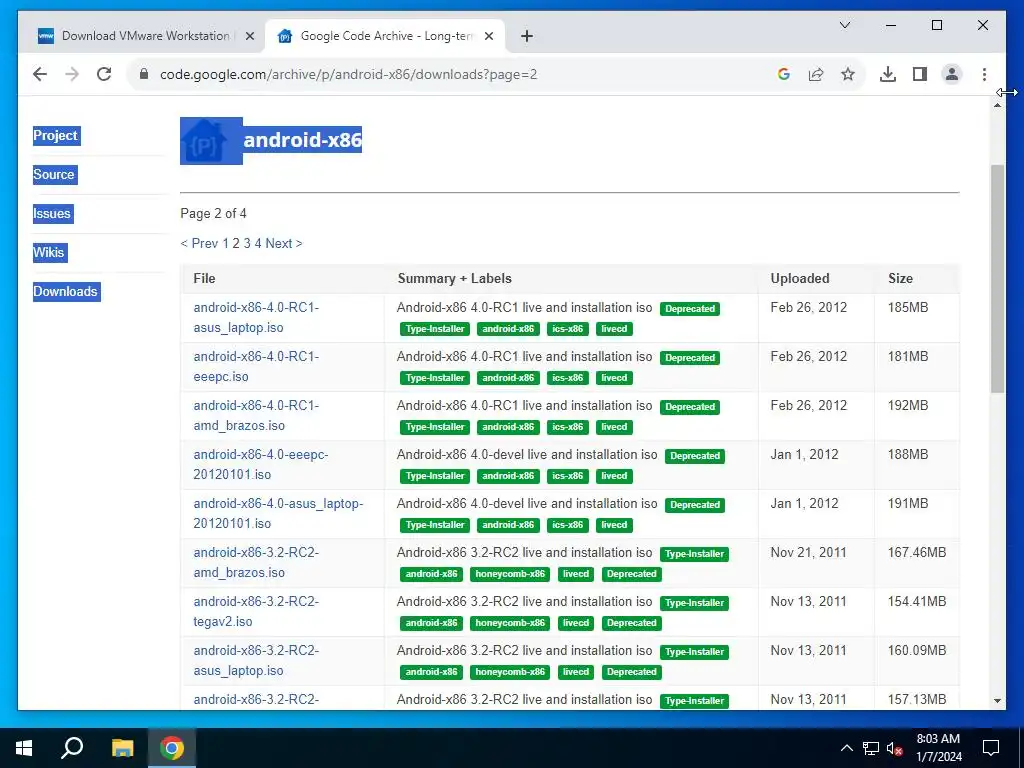The width and height of the screenshot is (1024, 768).
Task: Click livecd label in 4.0-eeepc-20120101 row
Action: (614, 476)
